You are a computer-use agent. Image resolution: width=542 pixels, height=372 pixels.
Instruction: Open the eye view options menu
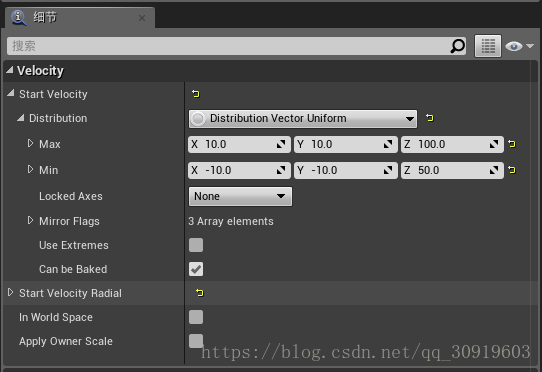coord(519,46)
